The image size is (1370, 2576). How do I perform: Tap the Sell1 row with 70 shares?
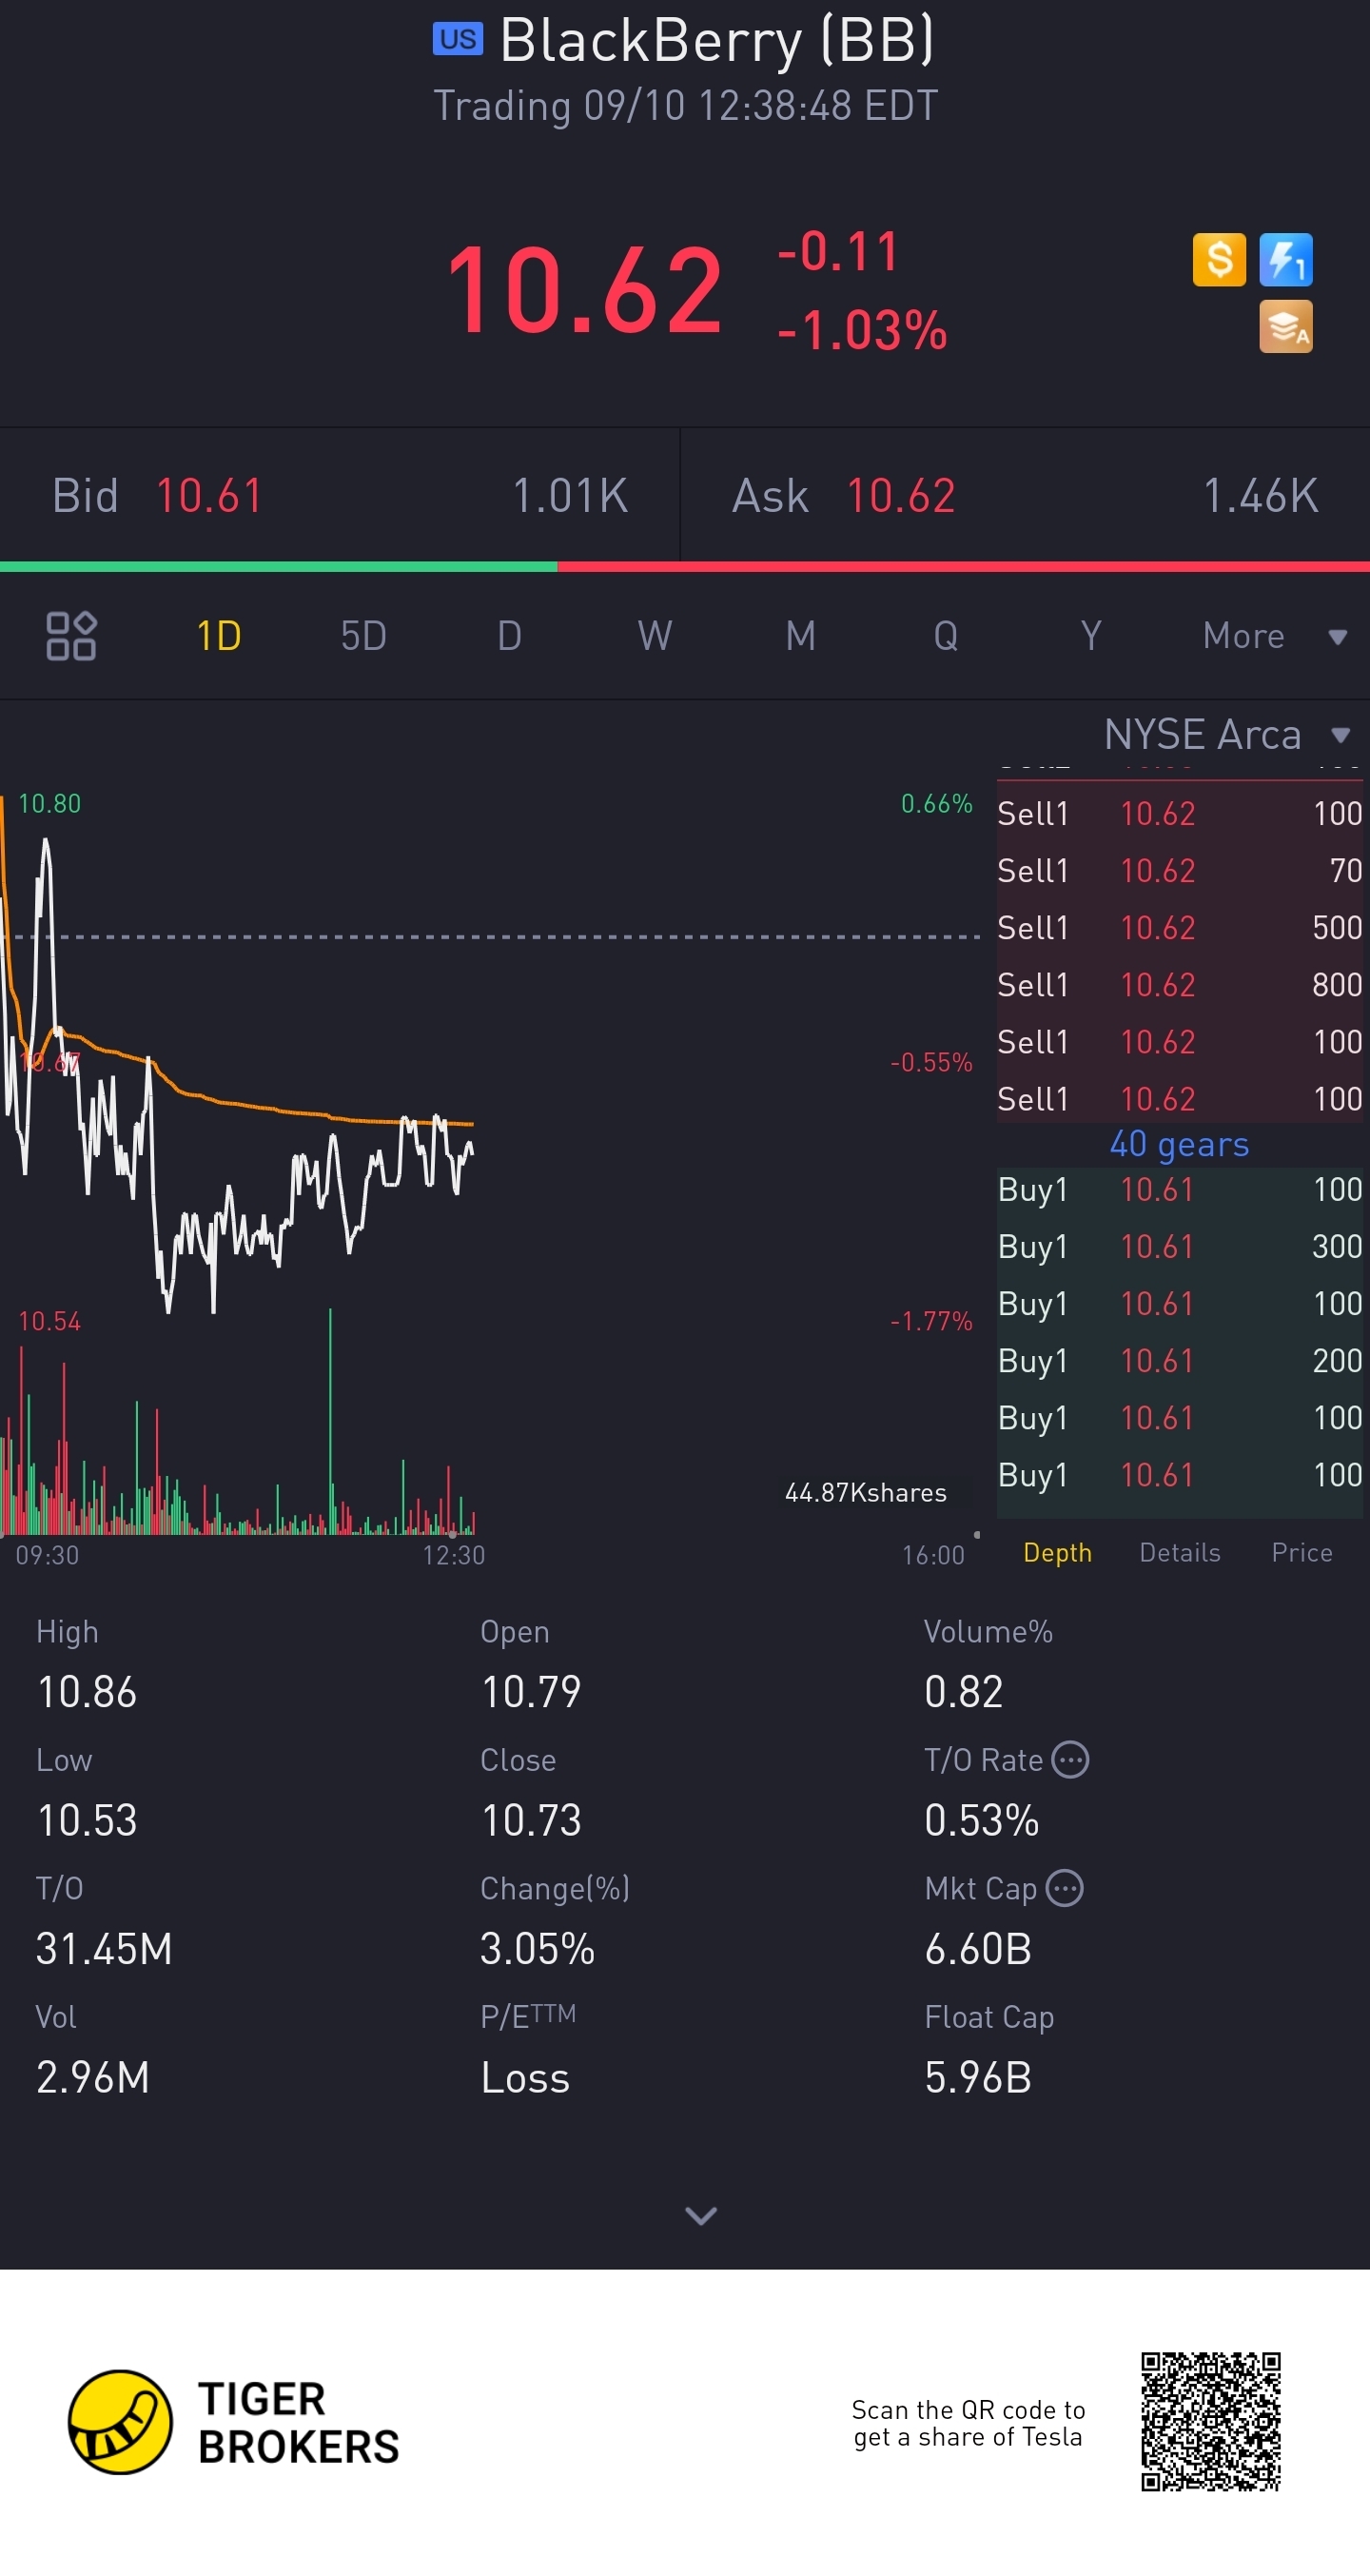click(x=1180, y=870)
